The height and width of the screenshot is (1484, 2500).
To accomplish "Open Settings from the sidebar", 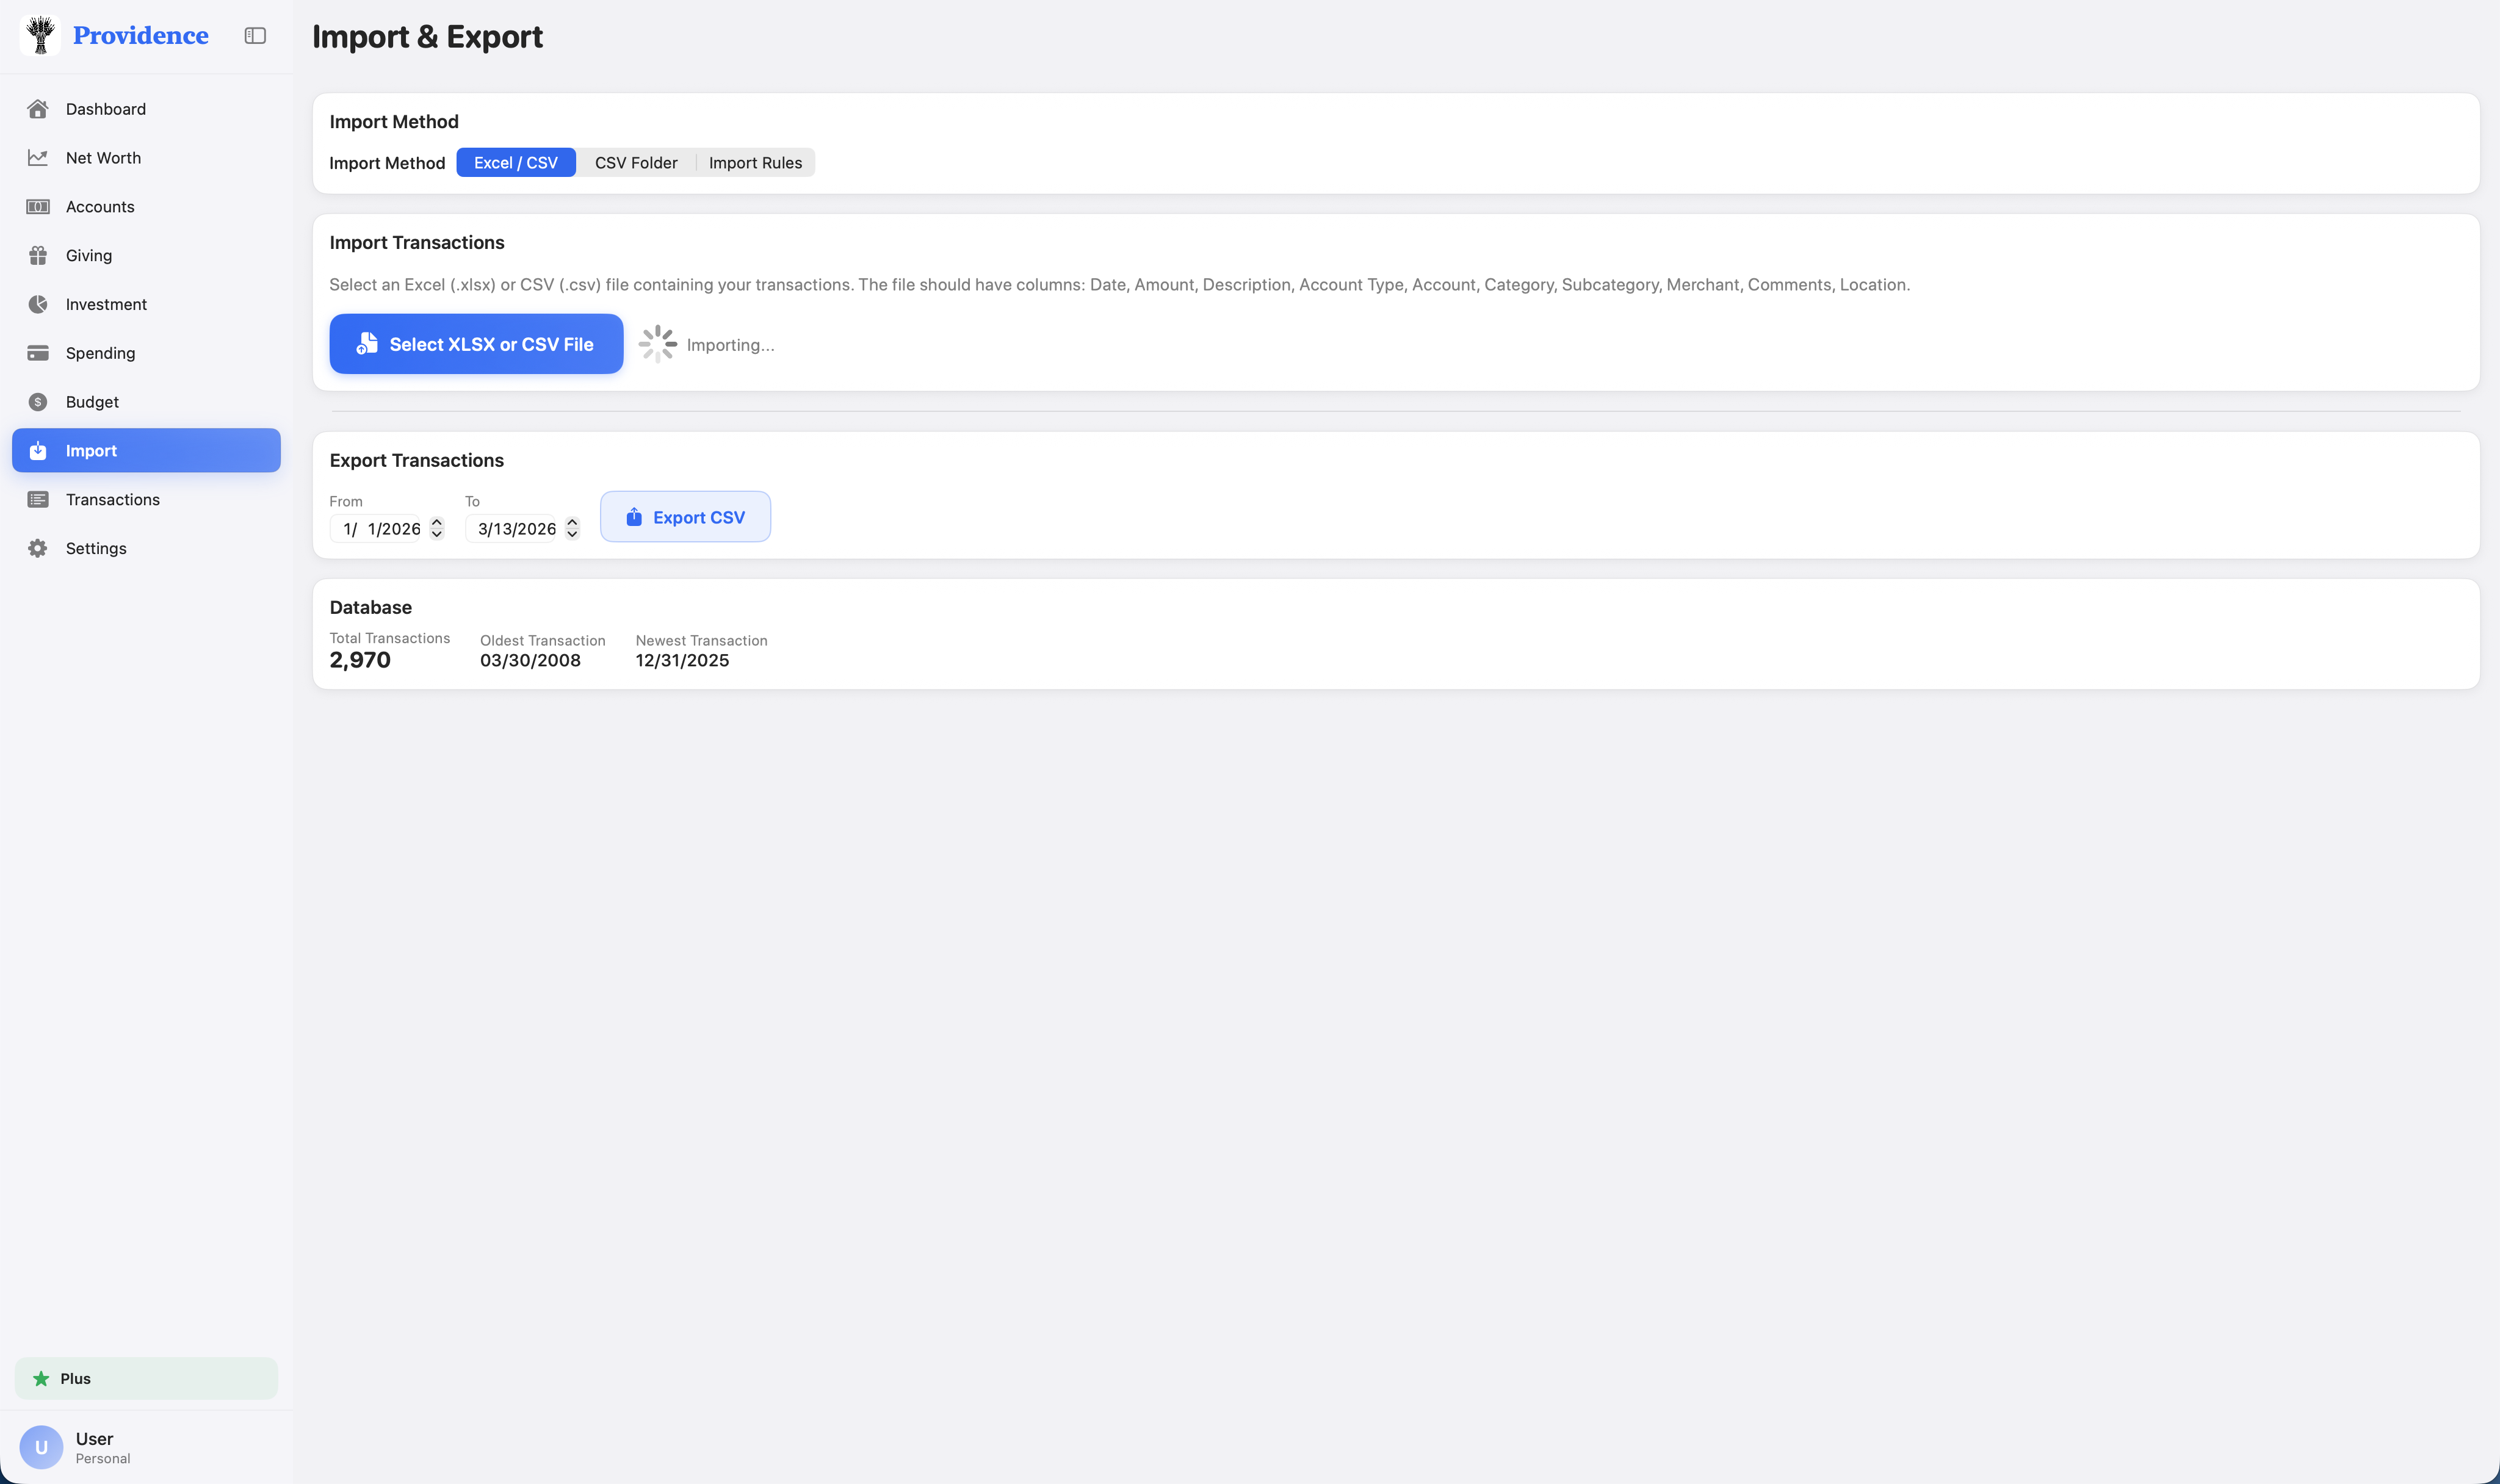I will pos(146,548).
